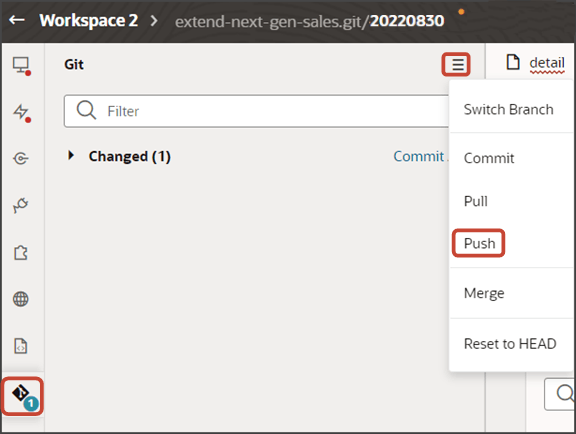
Task: Open the plug connections icon
Action: click(21, 205)
